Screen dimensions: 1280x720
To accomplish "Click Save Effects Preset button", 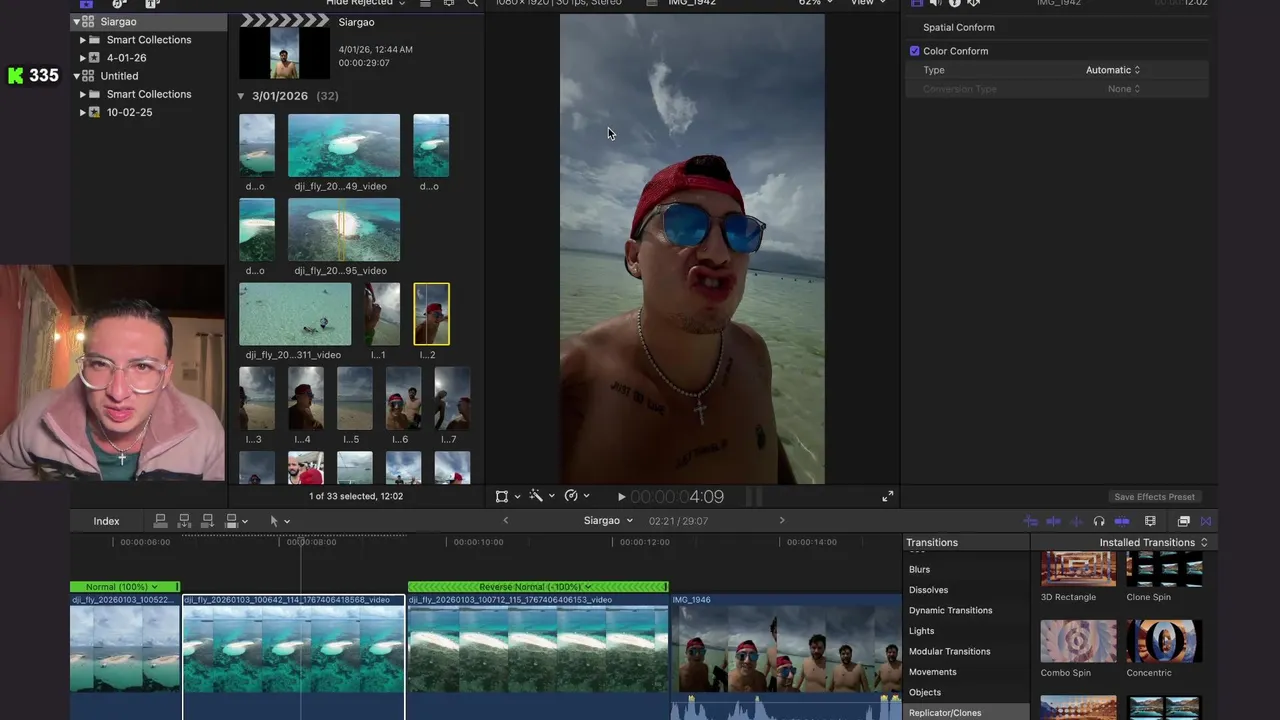I will [x=1154, y=497].
